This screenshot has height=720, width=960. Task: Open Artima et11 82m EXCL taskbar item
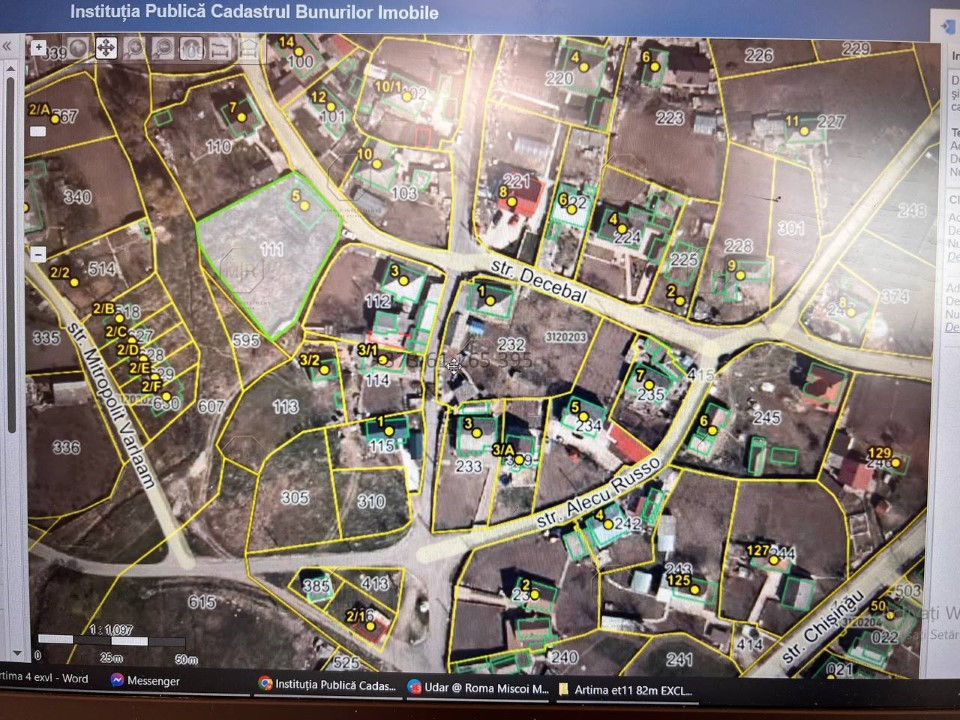(625, 690)
